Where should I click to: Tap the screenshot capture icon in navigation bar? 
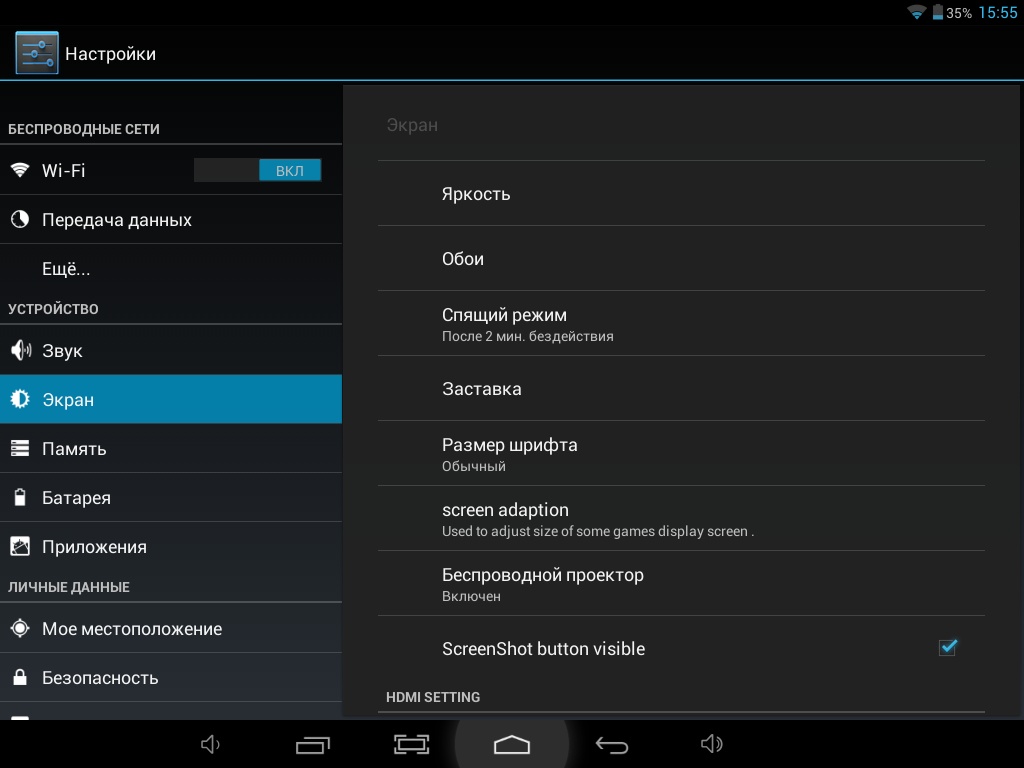tap(411, 744)
